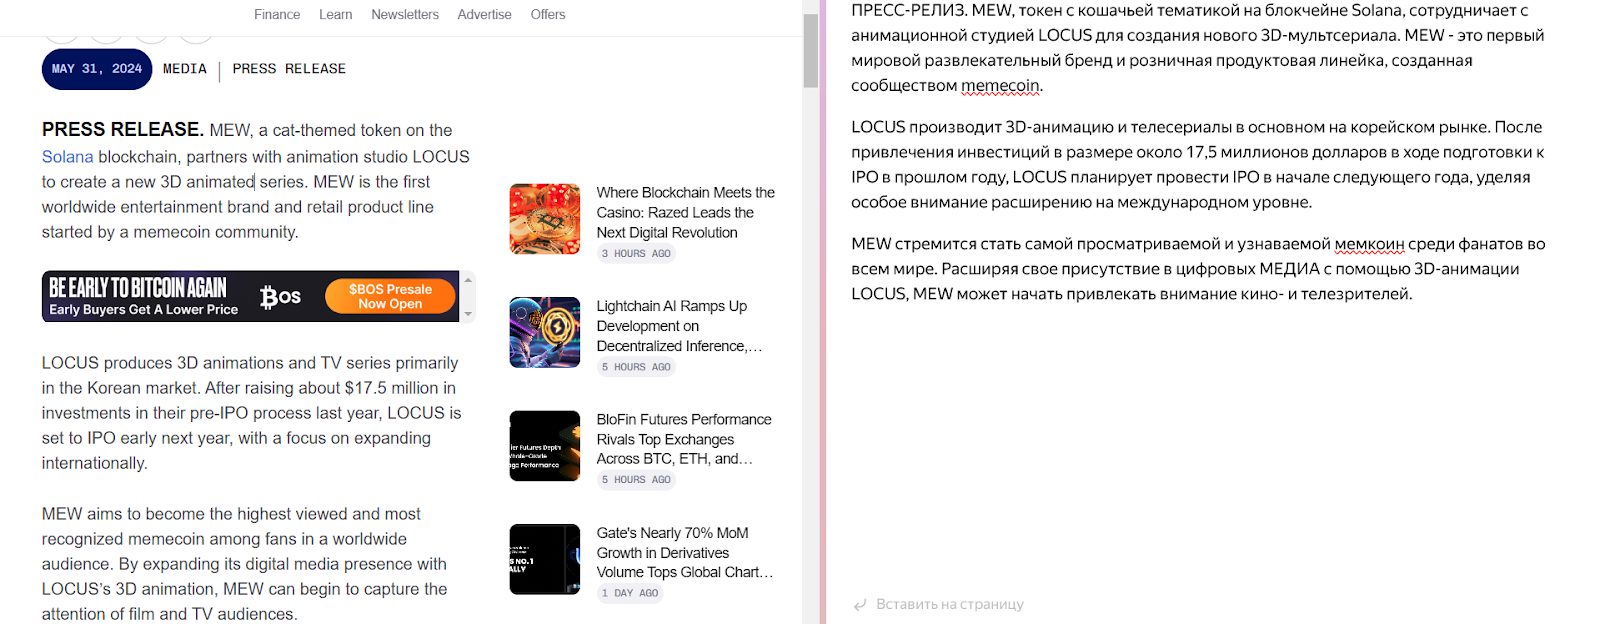
Task: Click the underlined word 'мемкоин' in the translation
Action: coord(1369,244)
